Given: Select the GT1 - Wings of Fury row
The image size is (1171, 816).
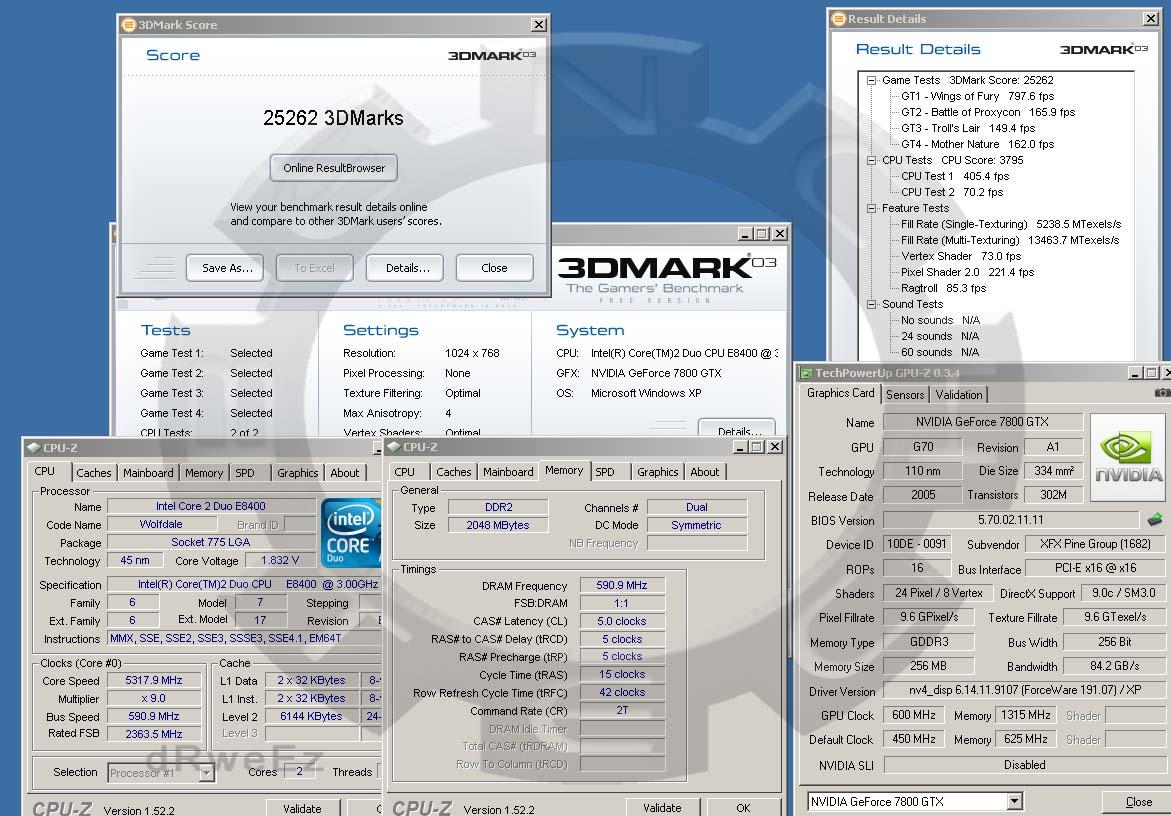Looking at the screenshot, I should 978,96.
